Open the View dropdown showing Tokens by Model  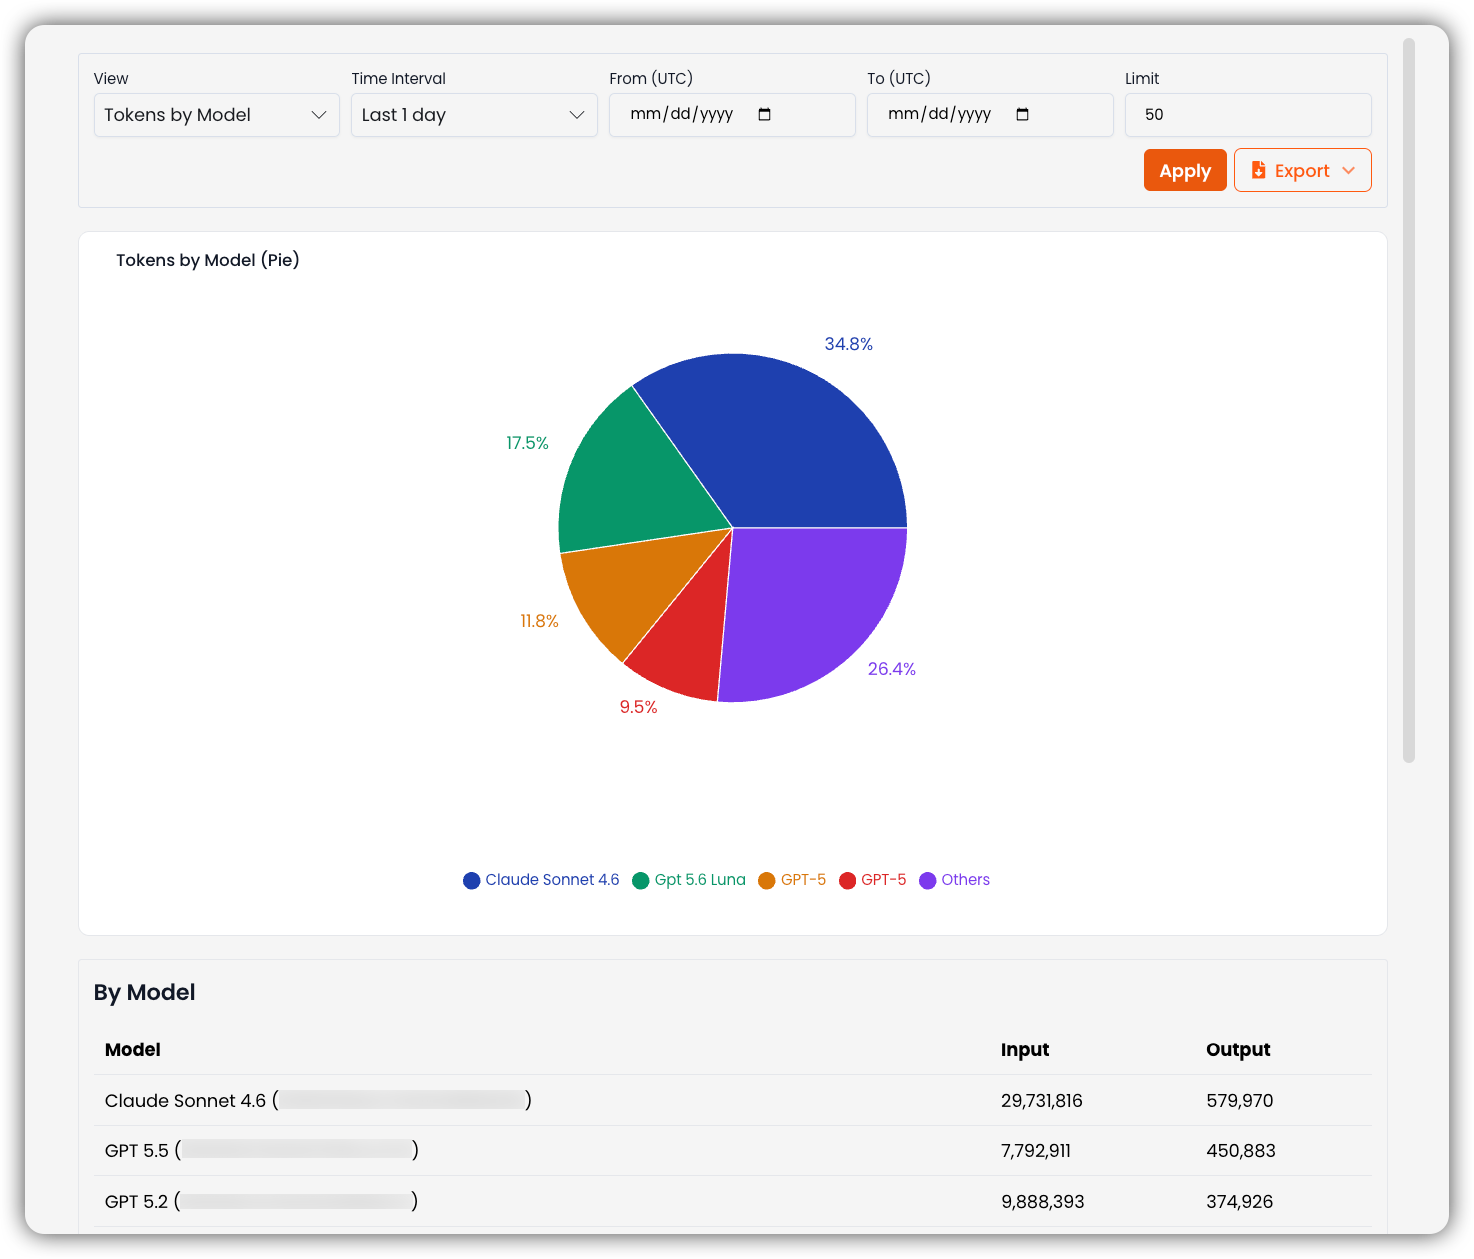(216, 115)
